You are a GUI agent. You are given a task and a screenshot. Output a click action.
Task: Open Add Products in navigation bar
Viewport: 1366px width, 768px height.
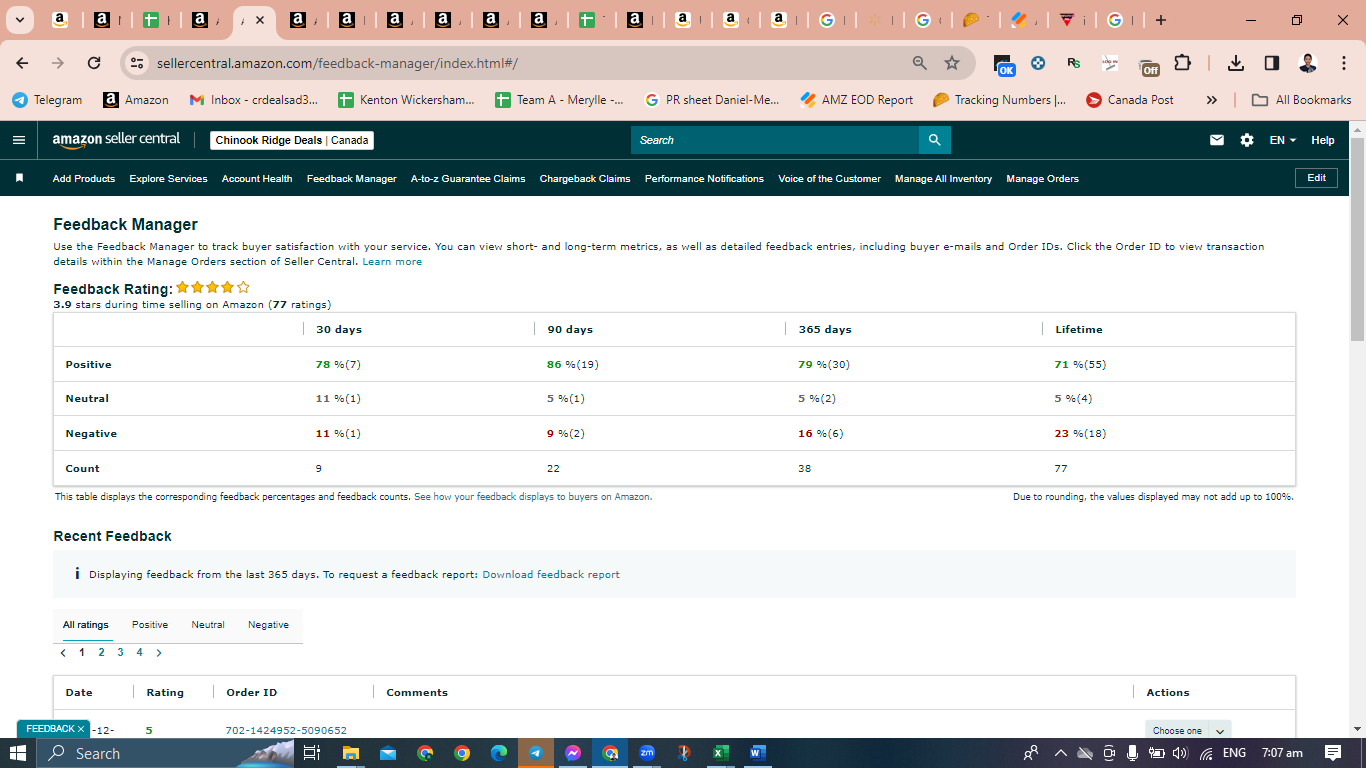[84, 179]
